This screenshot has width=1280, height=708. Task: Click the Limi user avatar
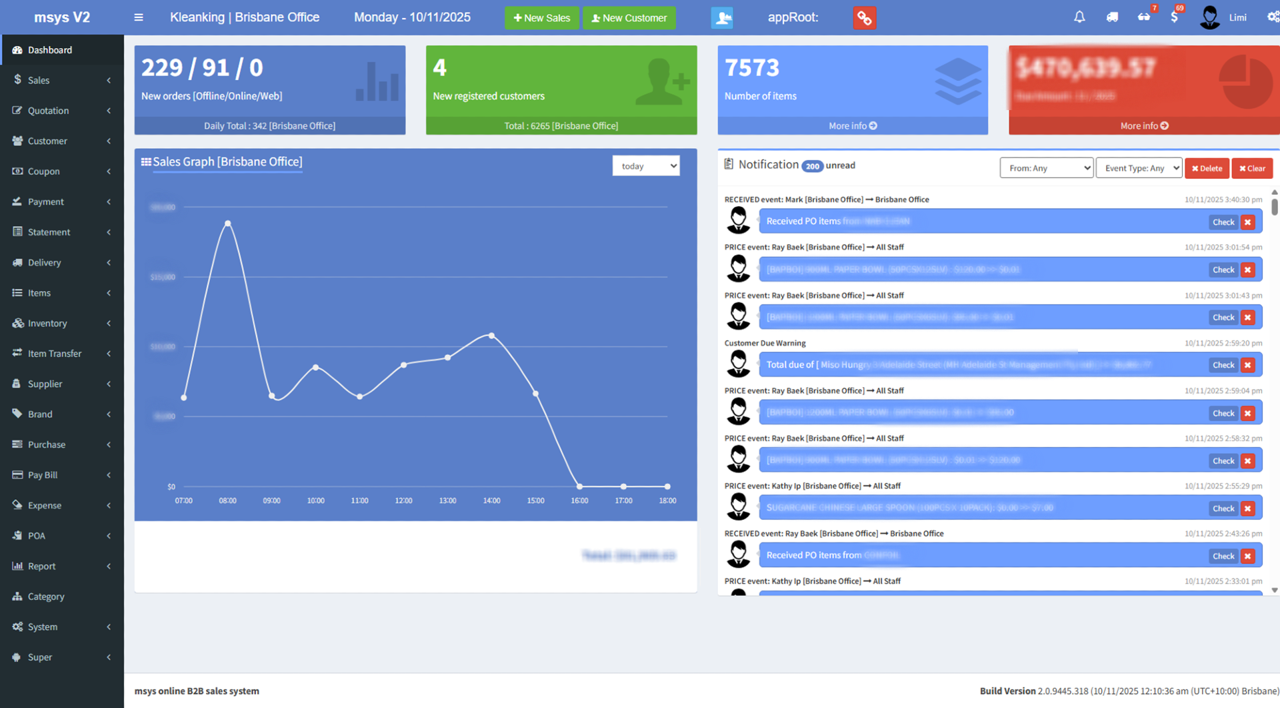click(1210, 17)
